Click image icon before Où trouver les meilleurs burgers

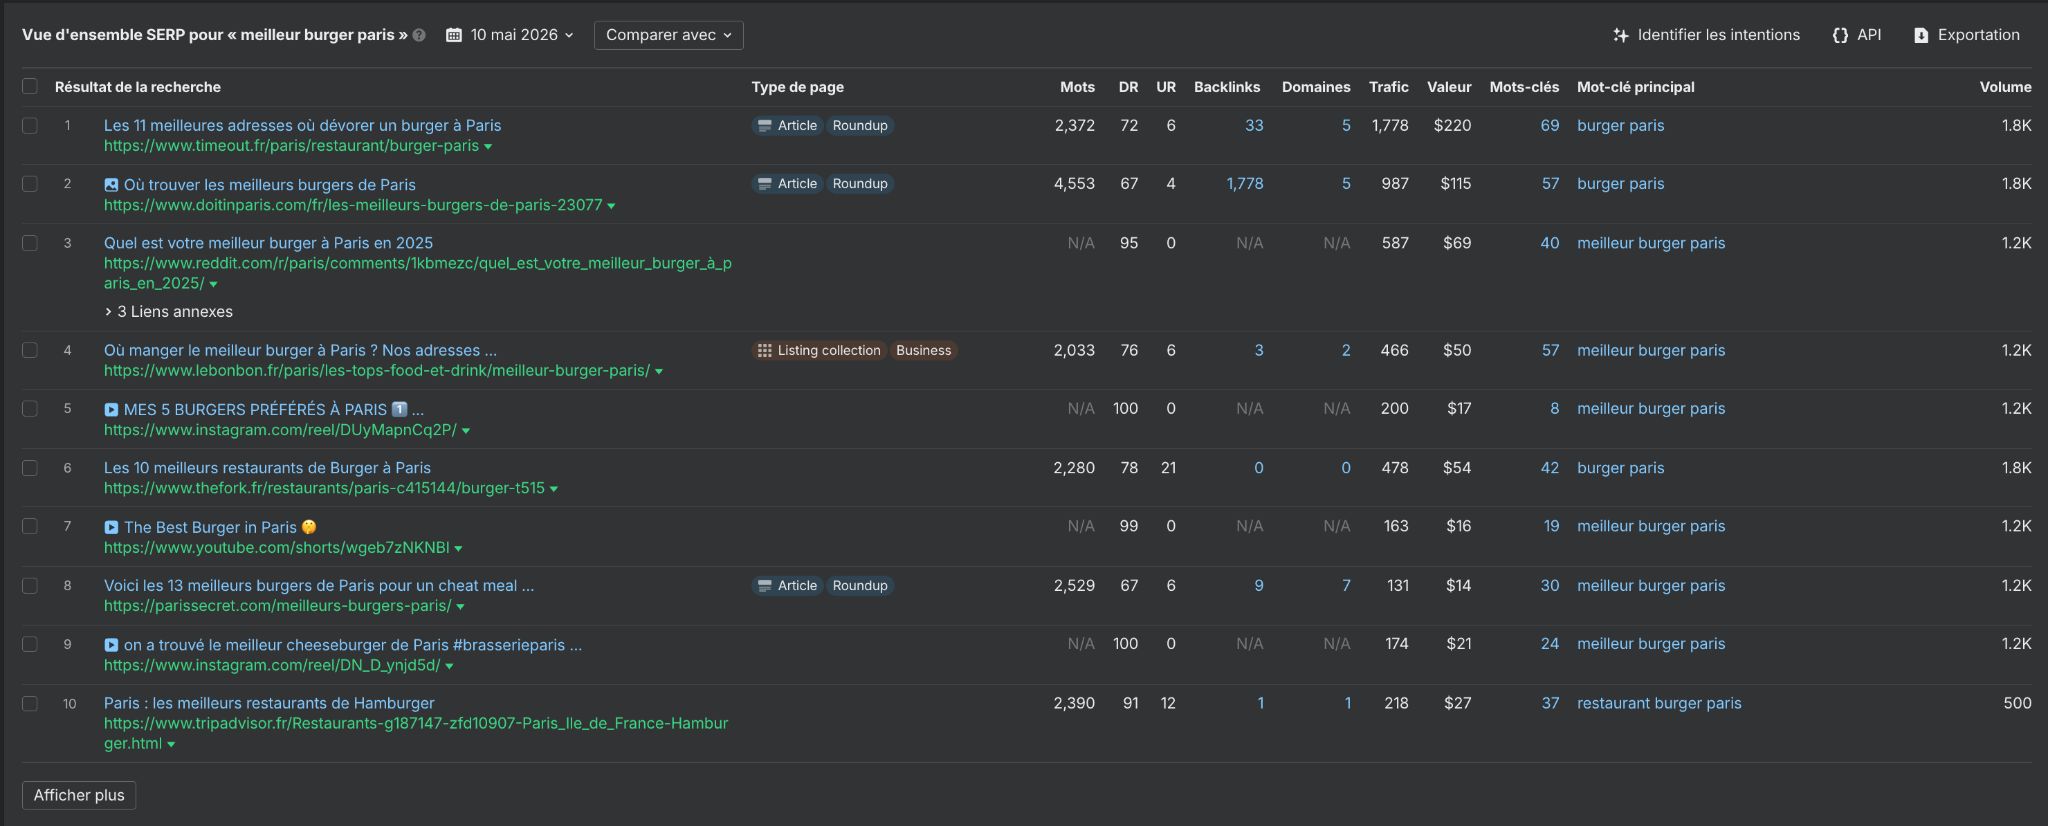pyautogui.click(x=111, y=185)
